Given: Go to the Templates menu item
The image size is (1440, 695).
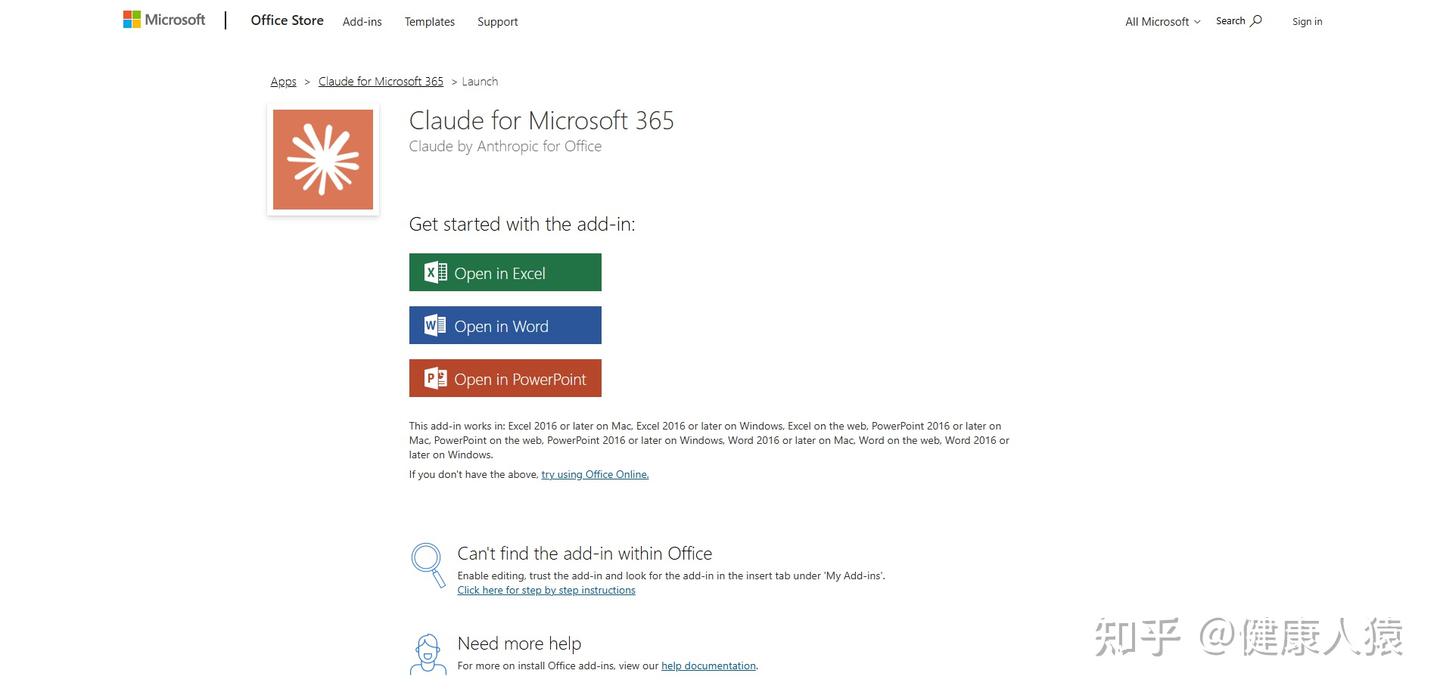Looking at the screenshot, I should pos(430,21).
